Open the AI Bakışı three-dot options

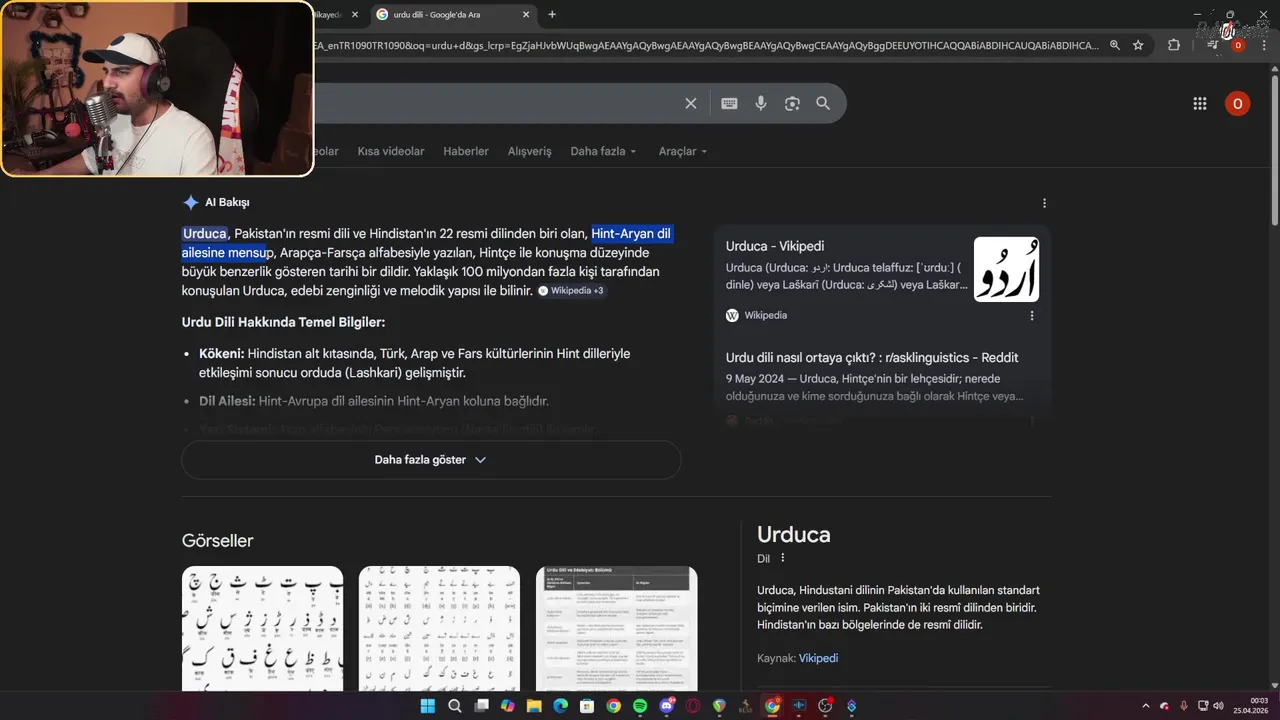point(1044,203)
